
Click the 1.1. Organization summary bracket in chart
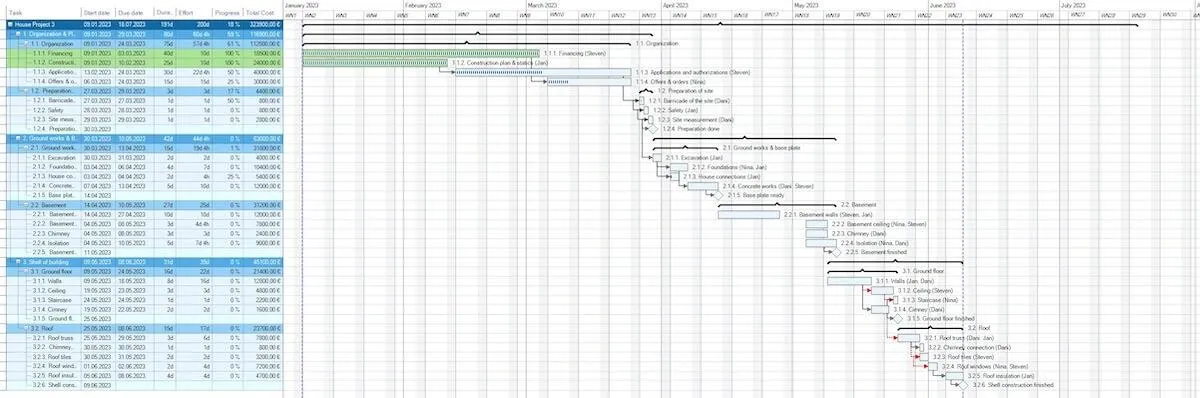coord(467,43)
